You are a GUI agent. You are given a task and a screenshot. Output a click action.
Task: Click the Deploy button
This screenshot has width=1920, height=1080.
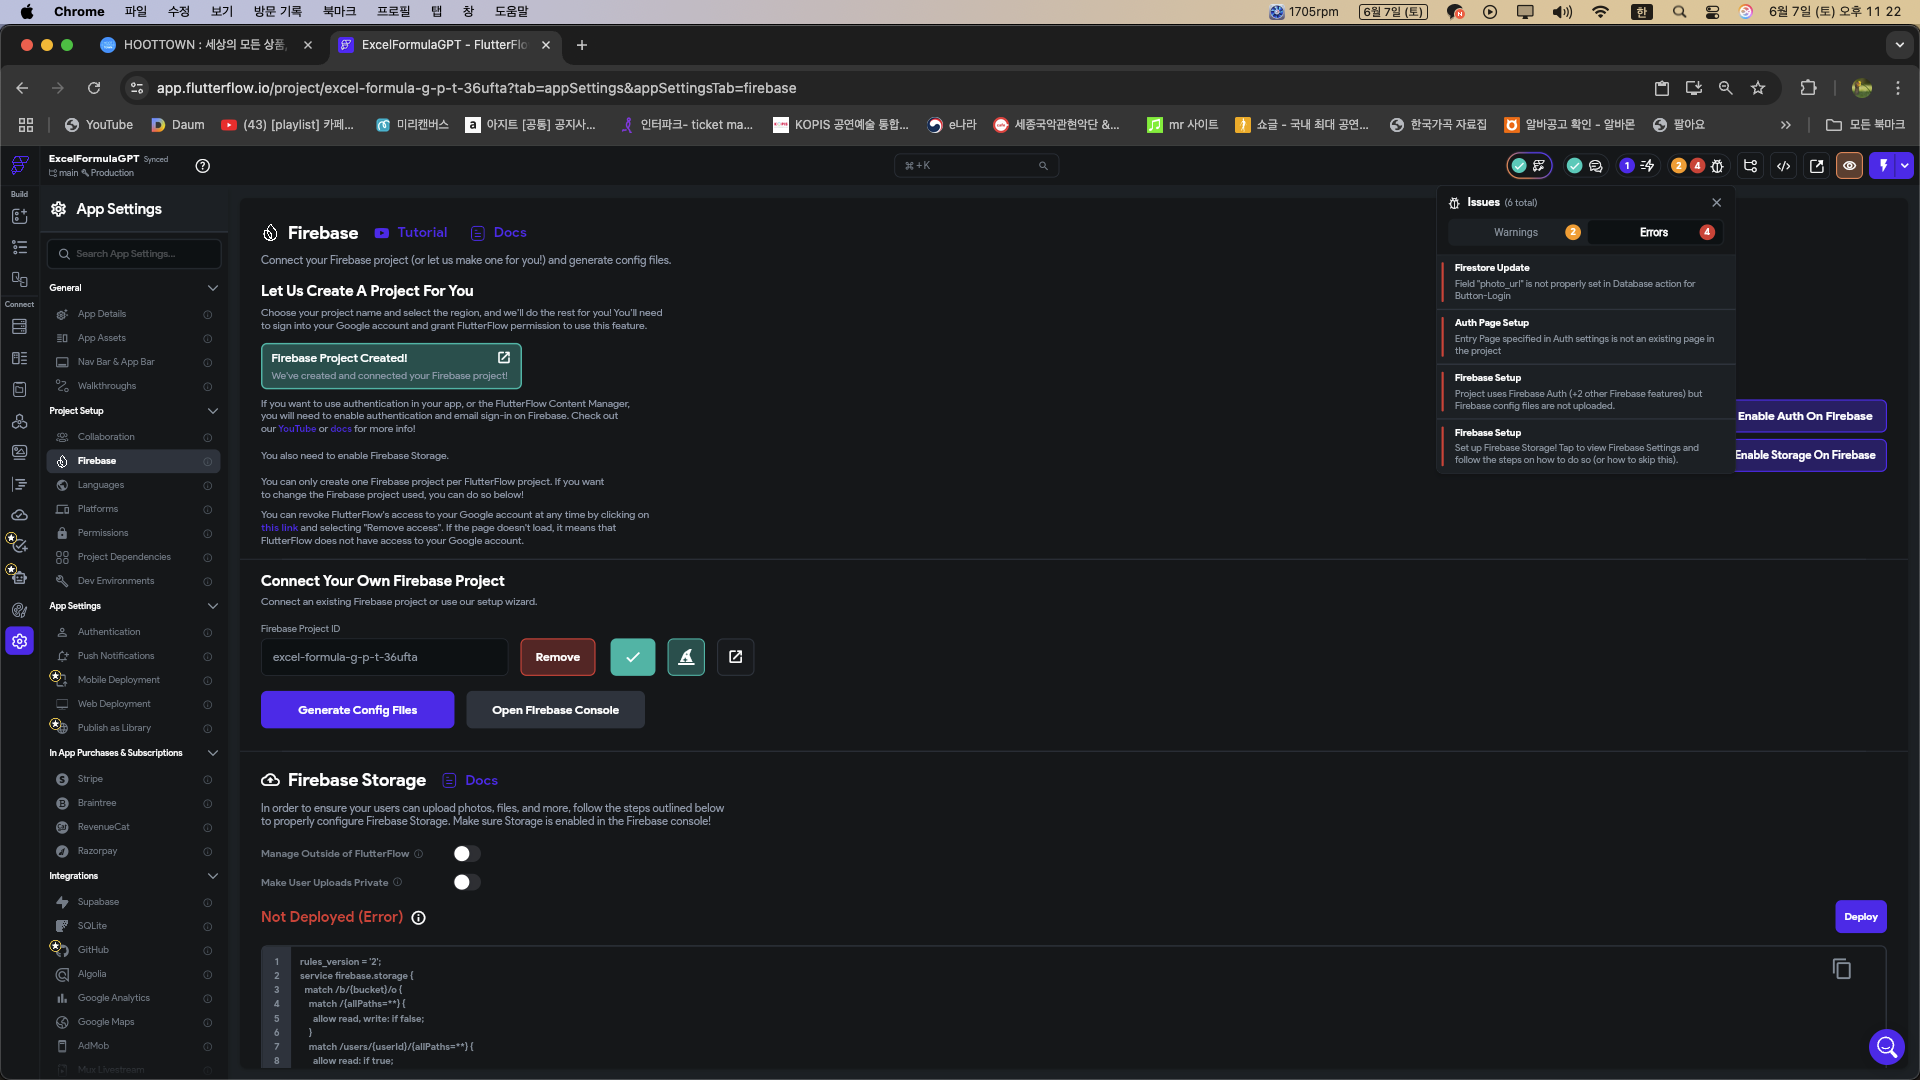(1861, 917)
